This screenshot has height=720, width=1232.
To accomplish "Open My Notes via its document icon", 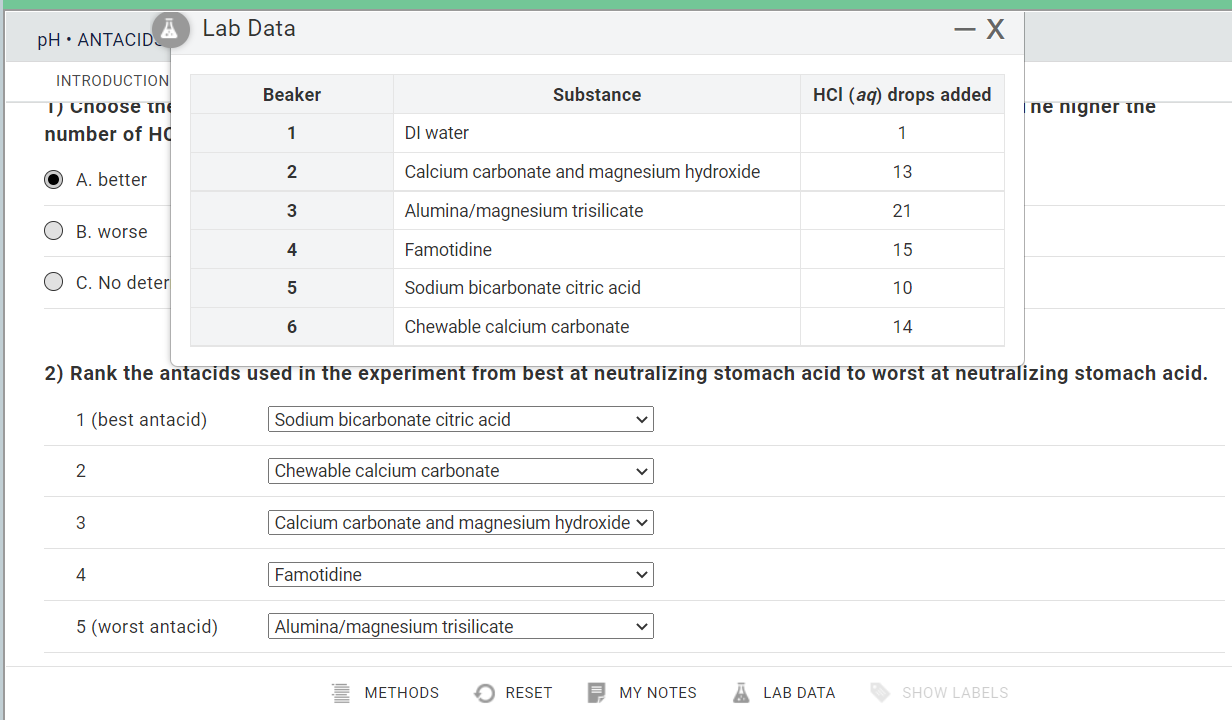I will click(596, 692).
